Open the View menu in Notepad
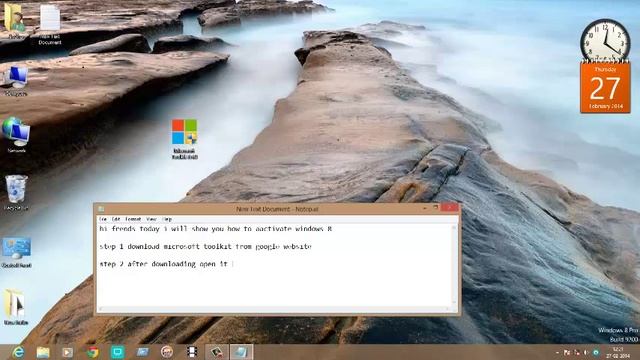This screenshot has width=640, height=360. [x=151, y=219]
